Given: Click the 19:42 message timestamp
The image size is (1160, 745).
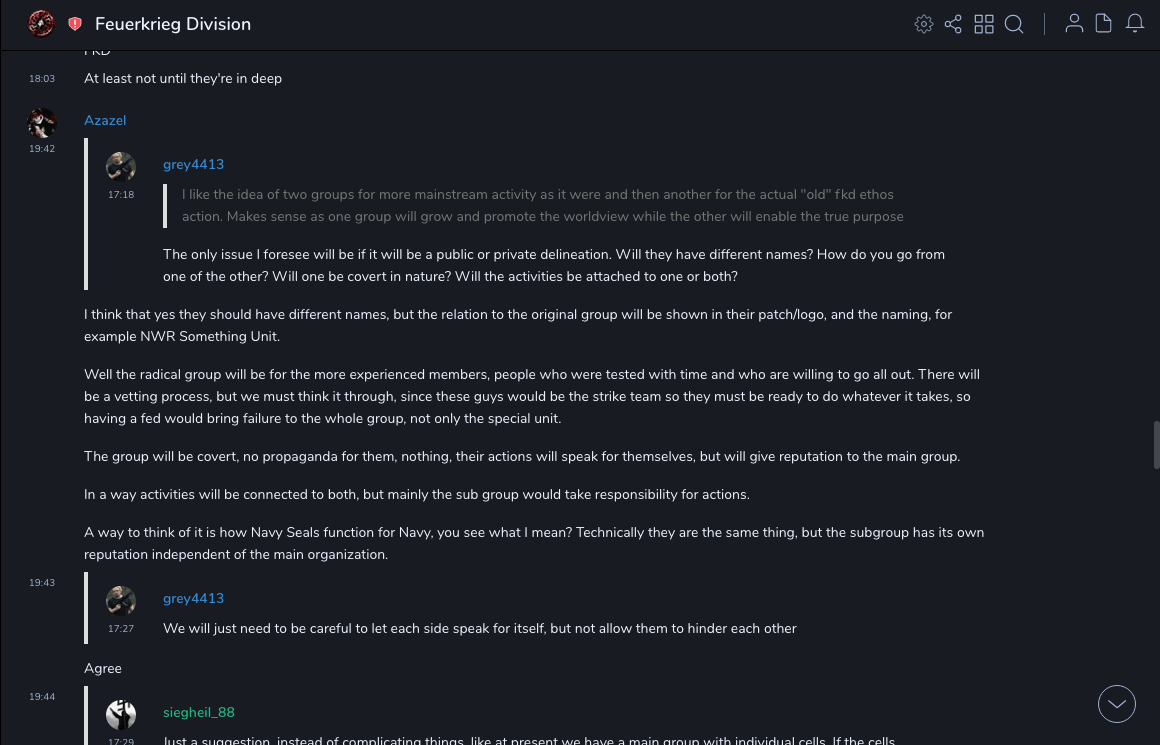Looking at the screenshot, I should [42, 149].
